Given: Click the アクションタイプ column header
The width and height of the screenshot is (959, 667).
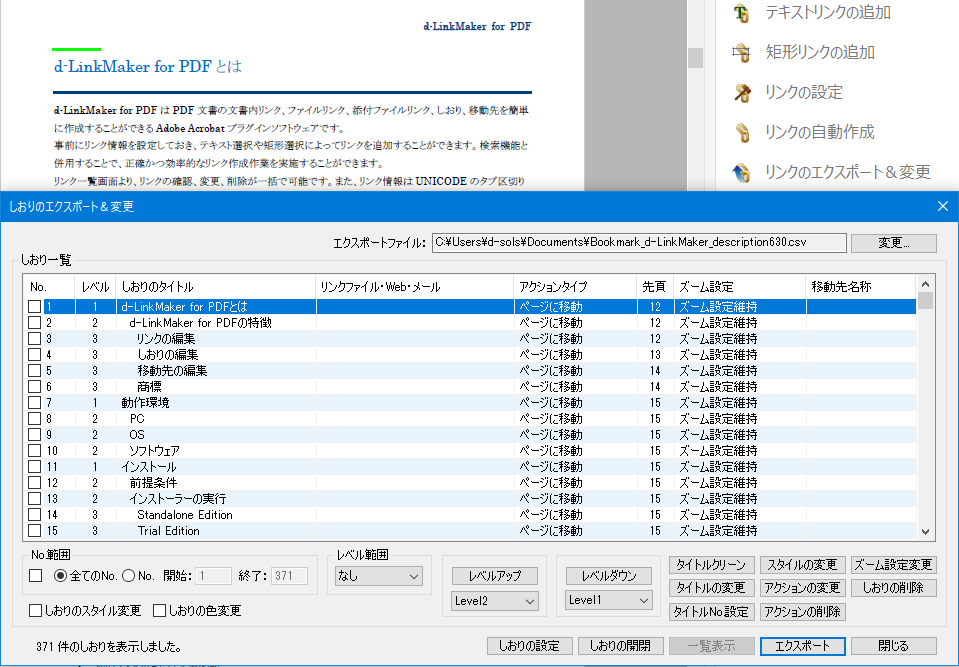Looking at the screenshot, I should point(575,287).
